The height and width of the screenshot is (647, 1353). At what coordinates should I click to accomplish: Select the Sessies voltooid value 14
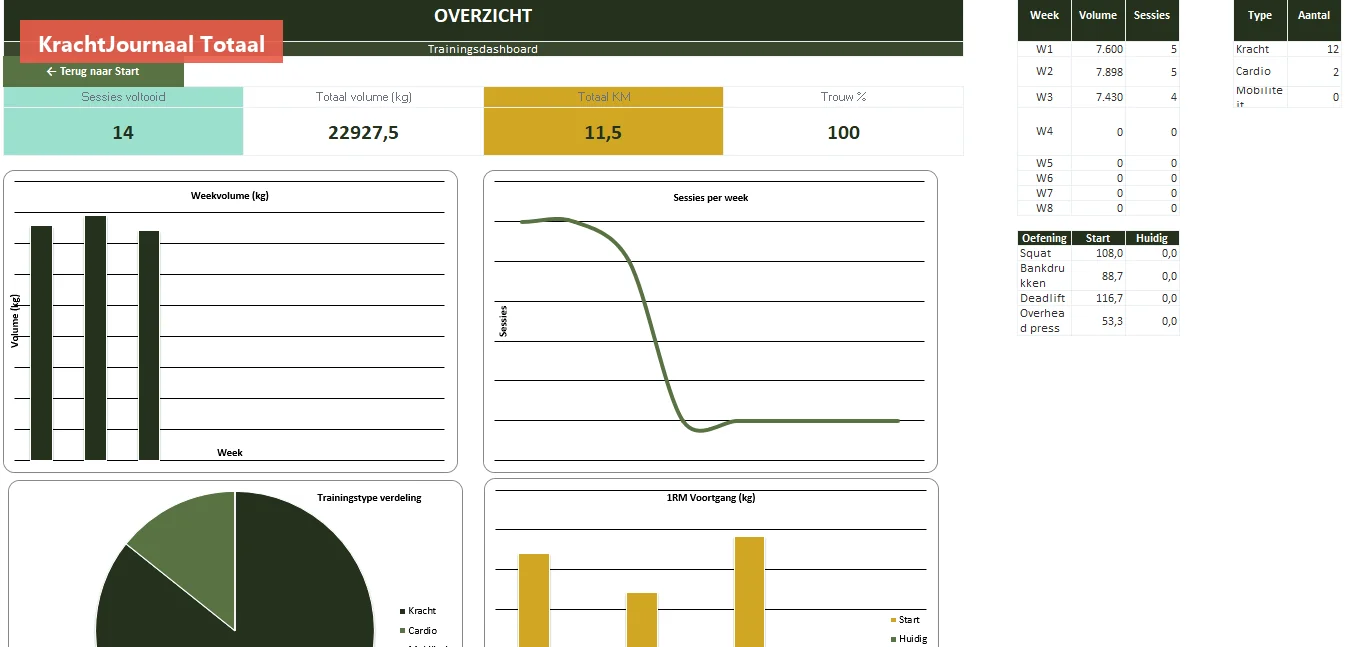[123, 132]
